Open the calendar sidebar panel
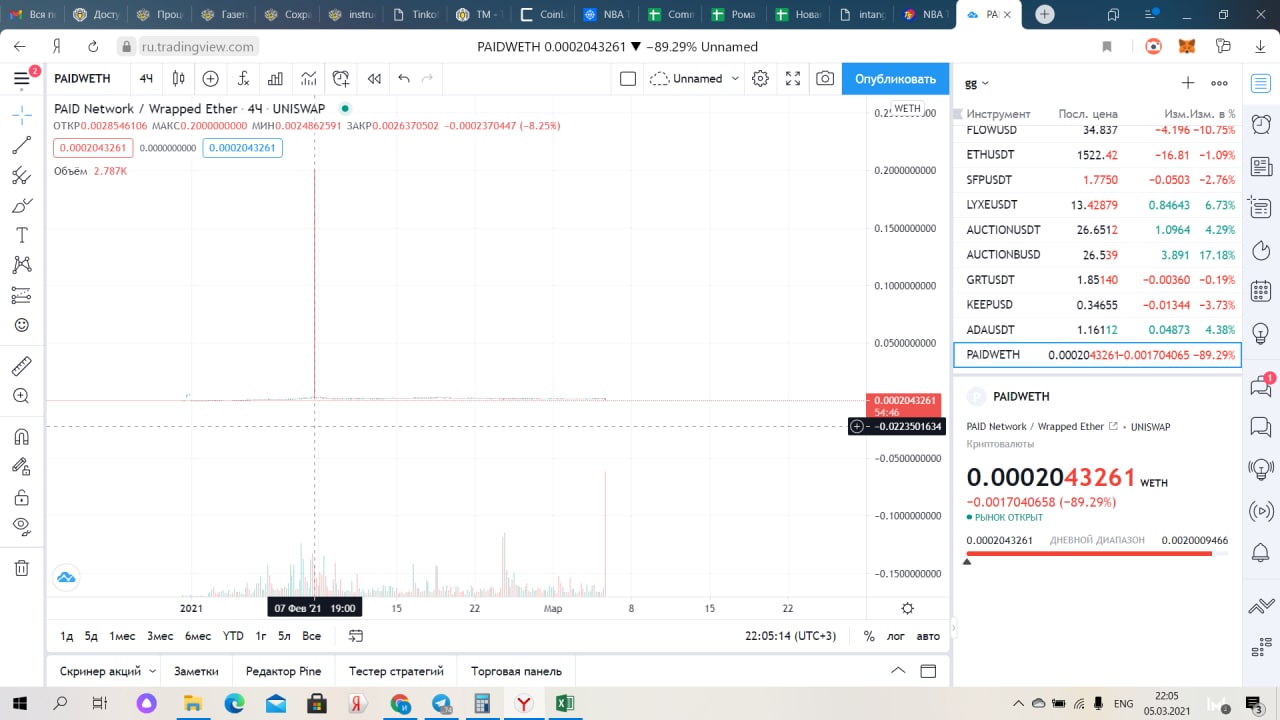This screenshot has width=1280, height=720. [x=1261, y=290]
